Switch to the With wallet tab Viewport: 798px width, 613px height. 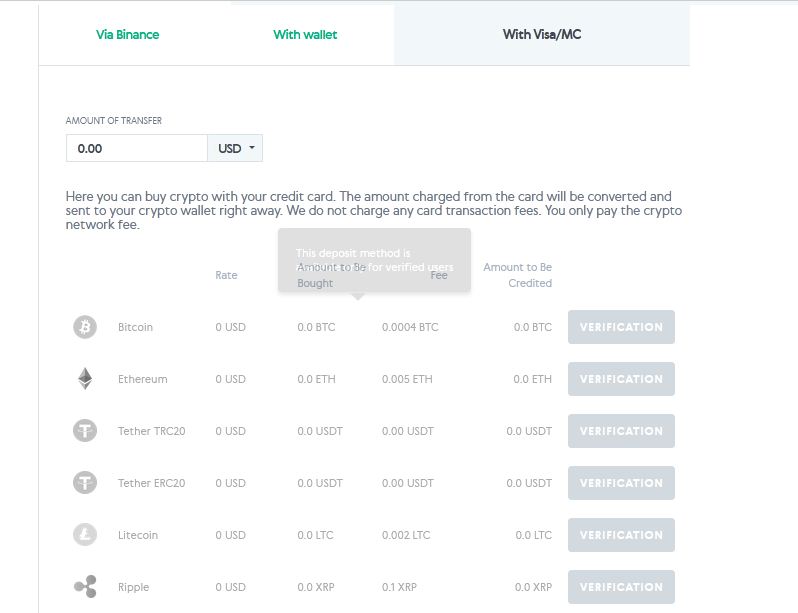[x=305, y=35]
